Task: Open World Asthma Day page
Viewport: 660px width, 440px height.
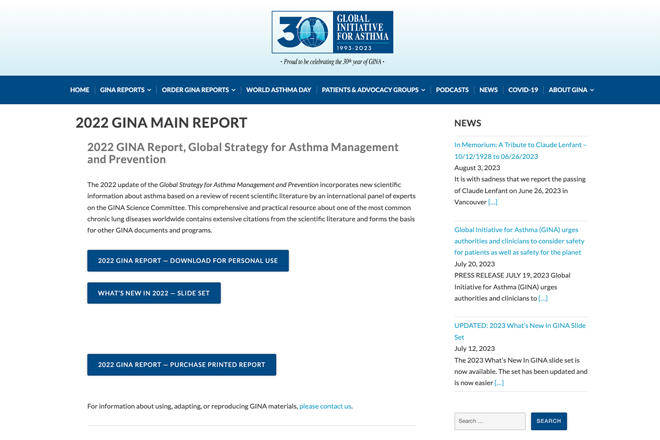Action: click(x=279, y=90)
